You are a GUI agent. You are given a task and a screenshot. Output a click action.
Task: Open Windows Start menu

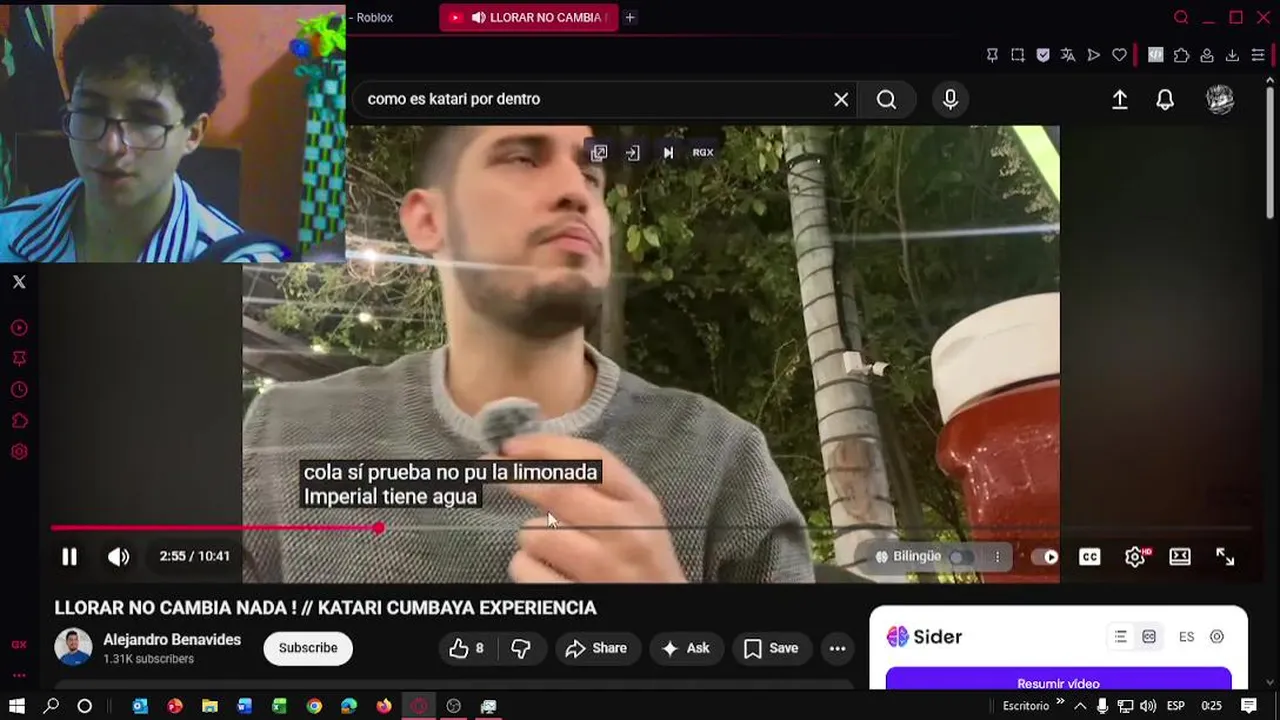click(x=17, y=706)
